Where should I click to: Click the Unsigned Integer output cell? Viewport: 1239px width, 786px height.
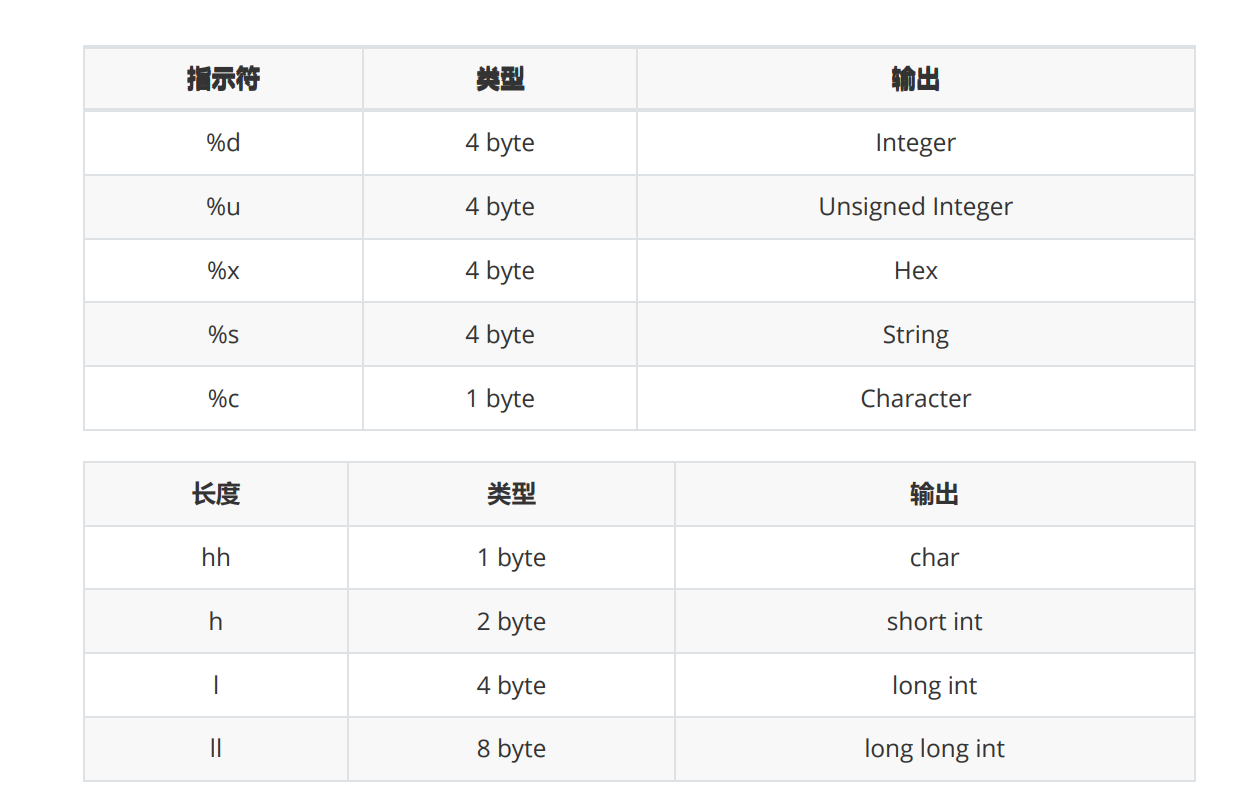click(x=915, y=207)
